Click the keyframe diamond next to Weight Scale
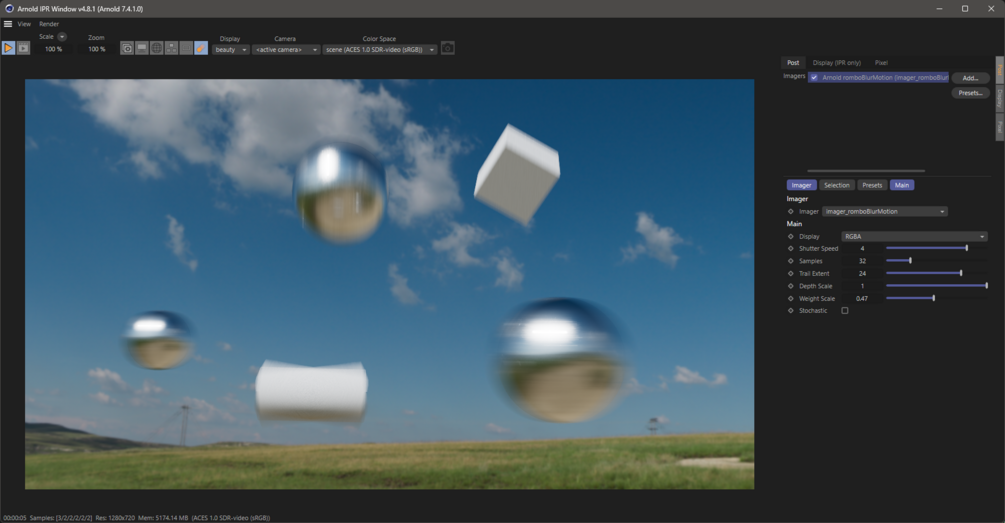Image resolution: width=1005 pixels, height=523 pixels. click(790, 298)
